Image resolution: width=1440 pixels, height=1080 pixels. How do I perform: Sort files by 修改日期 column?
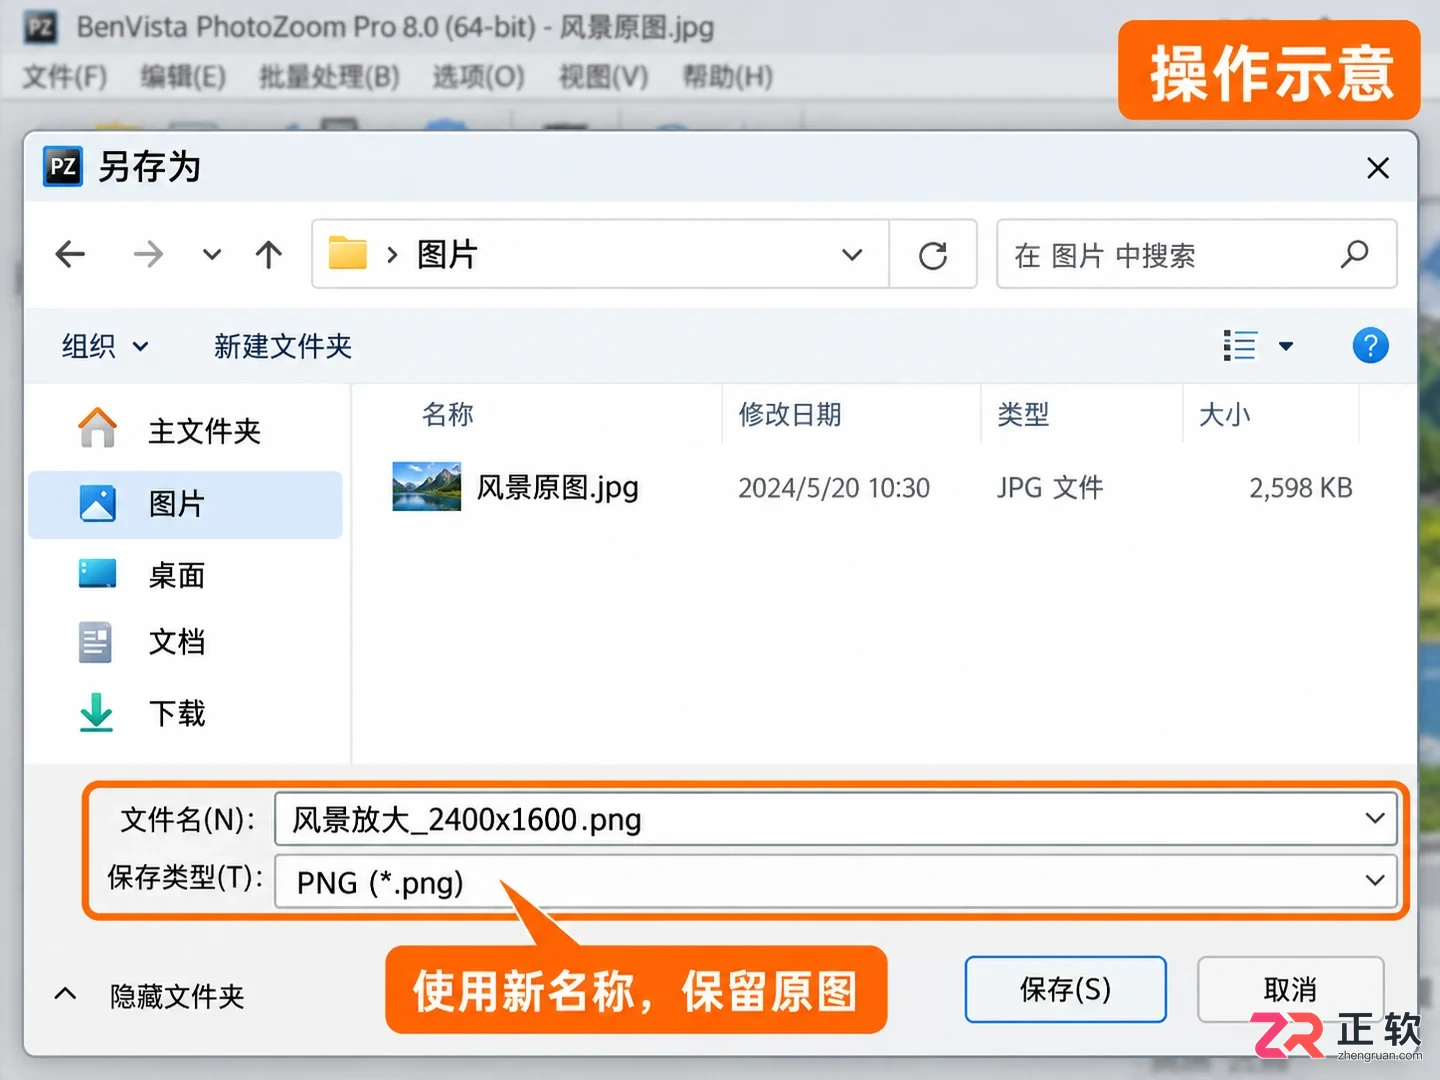[790, 414]
